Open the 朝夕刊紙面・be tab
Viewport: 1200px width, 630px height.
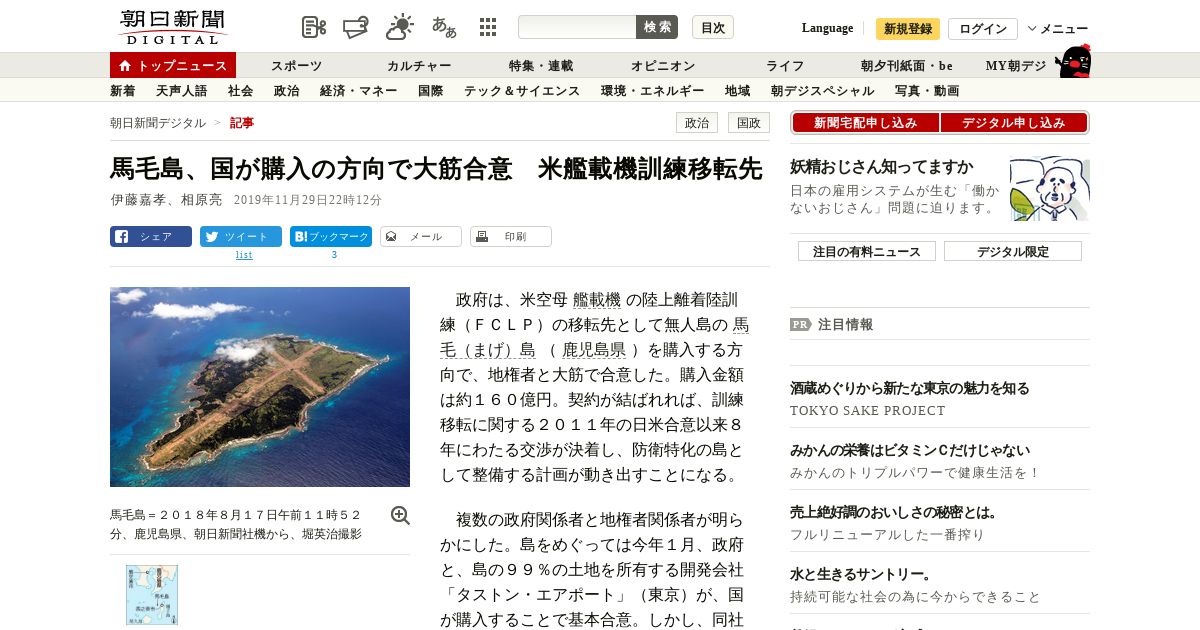[907, 66]
